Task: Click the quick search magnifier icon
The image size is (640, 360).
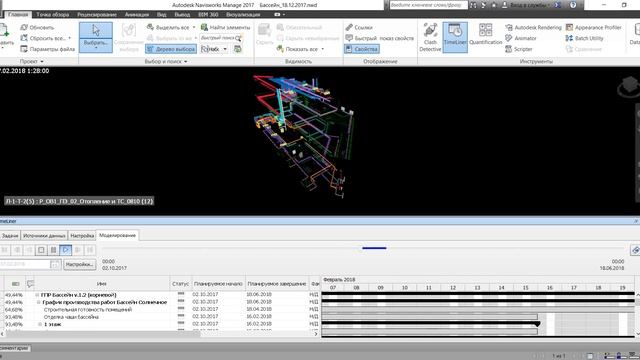Action: [238, 38]
